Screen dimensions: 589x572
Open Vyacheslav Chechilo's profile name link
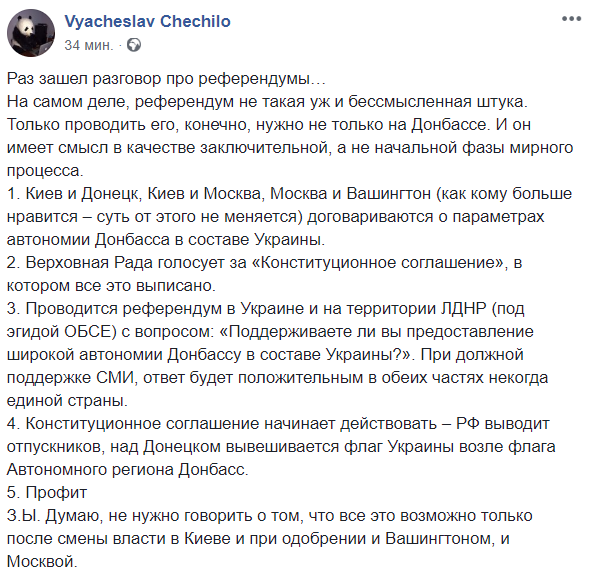(x=148, y=21)
